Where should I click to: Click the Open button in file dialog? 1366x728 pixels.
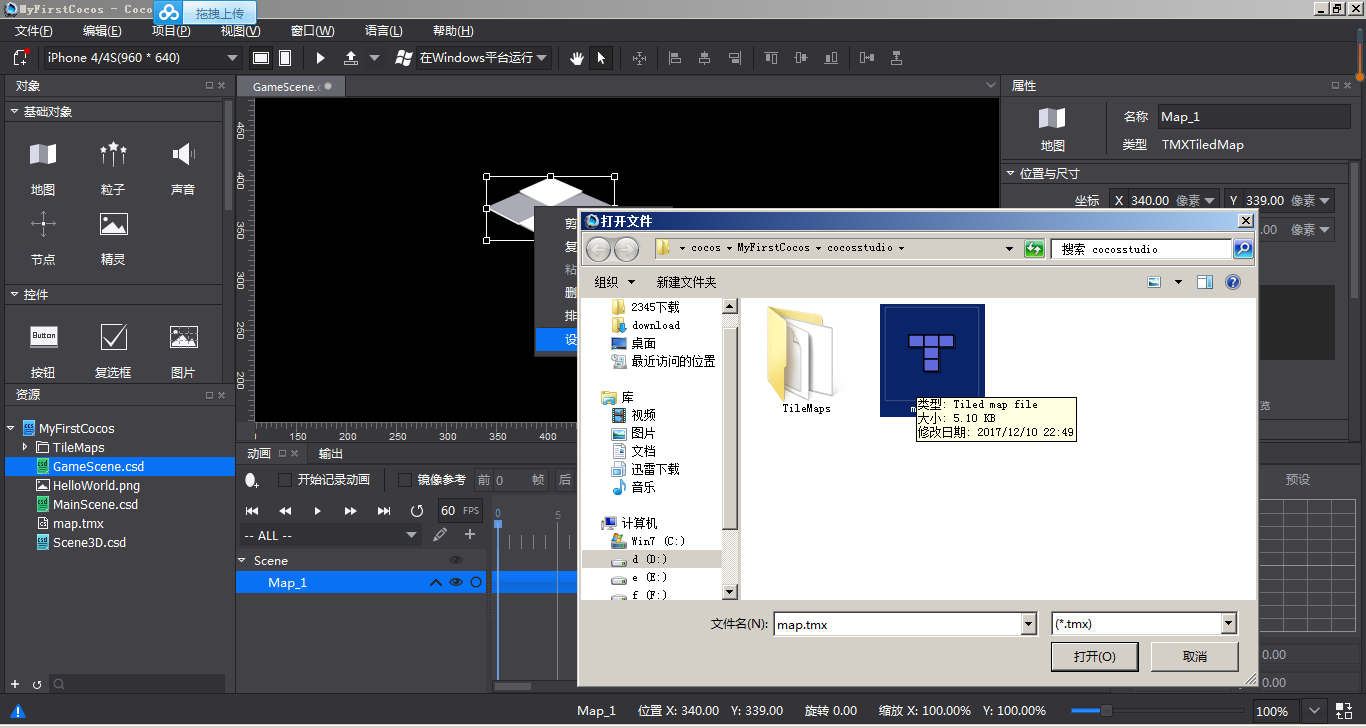(x=1094, y=656)
